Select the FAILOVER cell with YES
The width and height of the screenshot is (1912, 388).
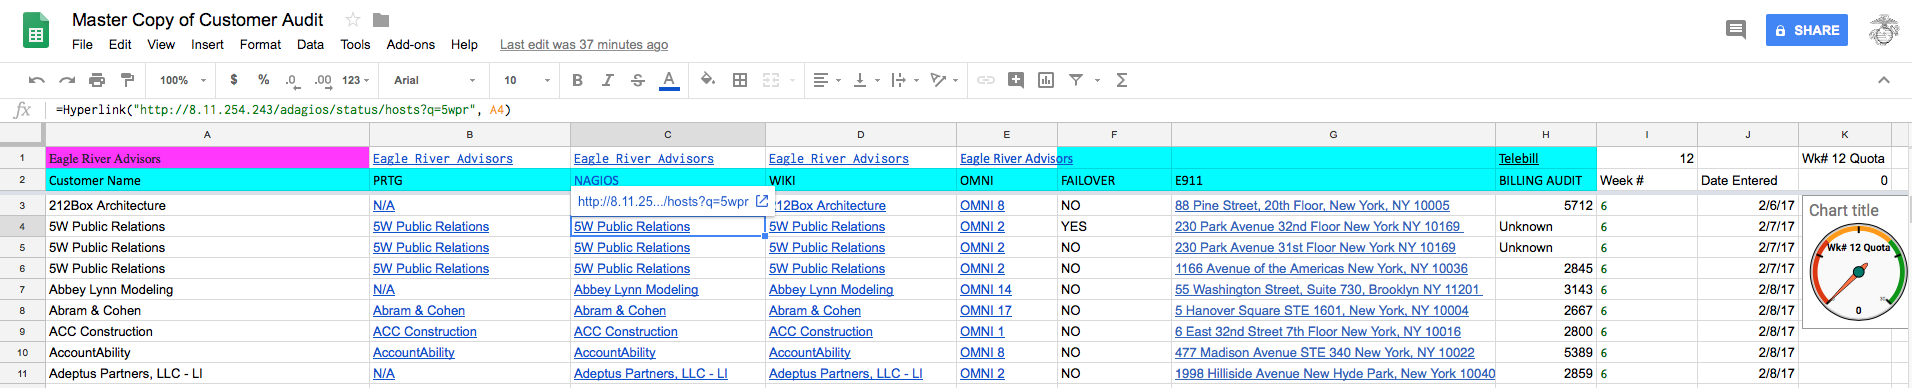tap(1114, 226)
